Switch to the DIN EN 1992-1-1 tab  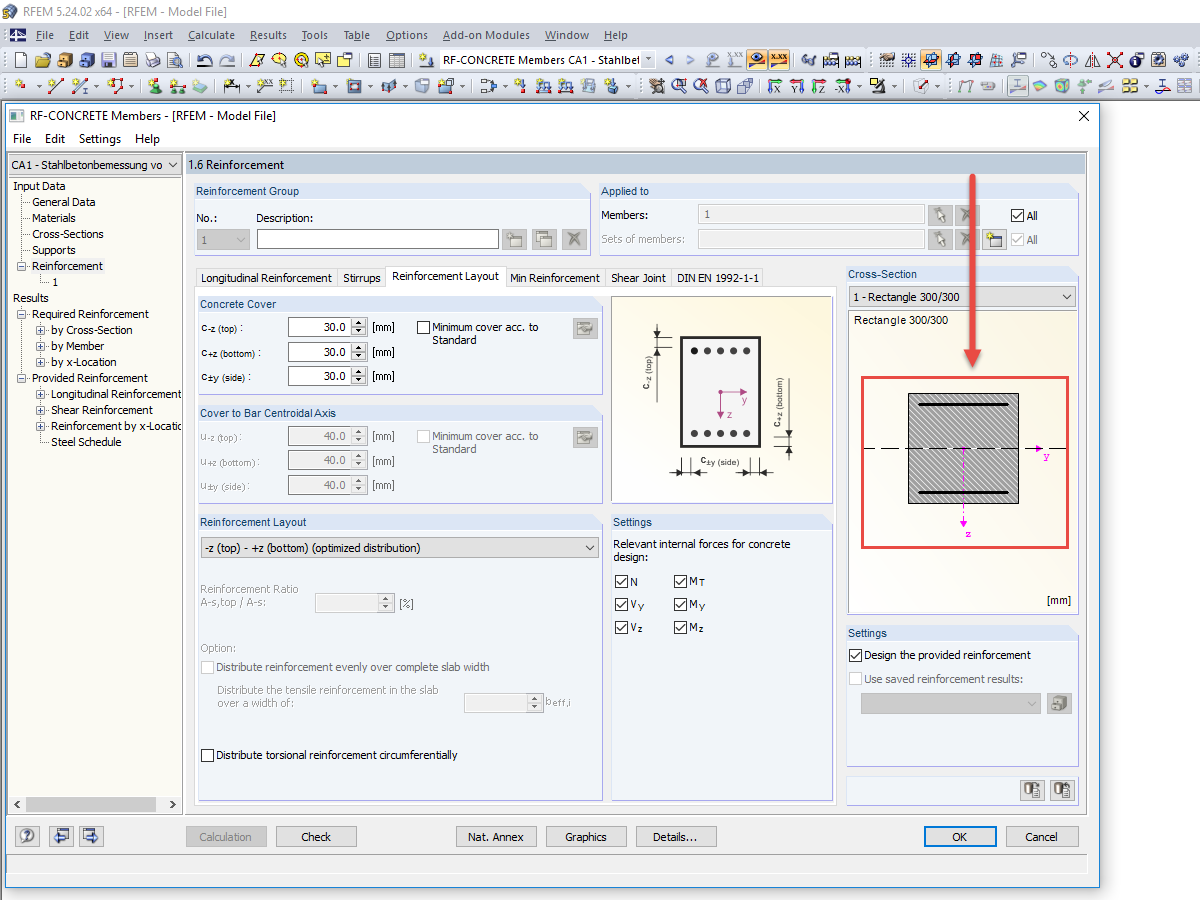point(716,278)
